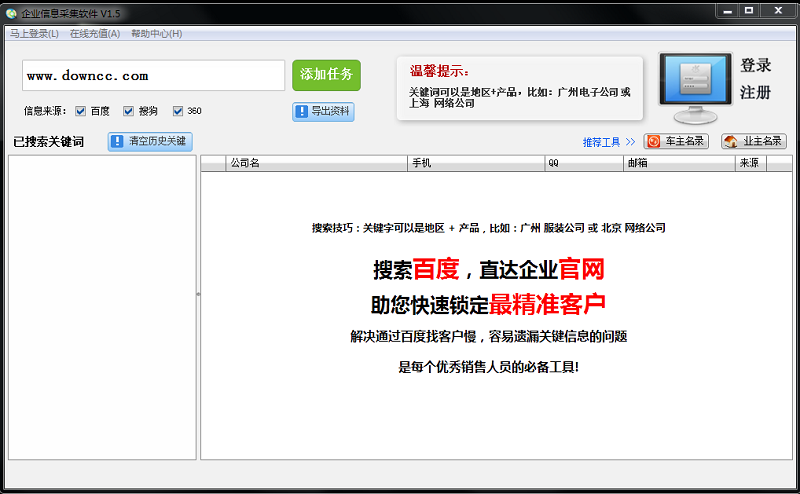The width and height of the screenshot is (800, 494).
Task: Toggle the 百度 source checkbox
Action: 80,111
